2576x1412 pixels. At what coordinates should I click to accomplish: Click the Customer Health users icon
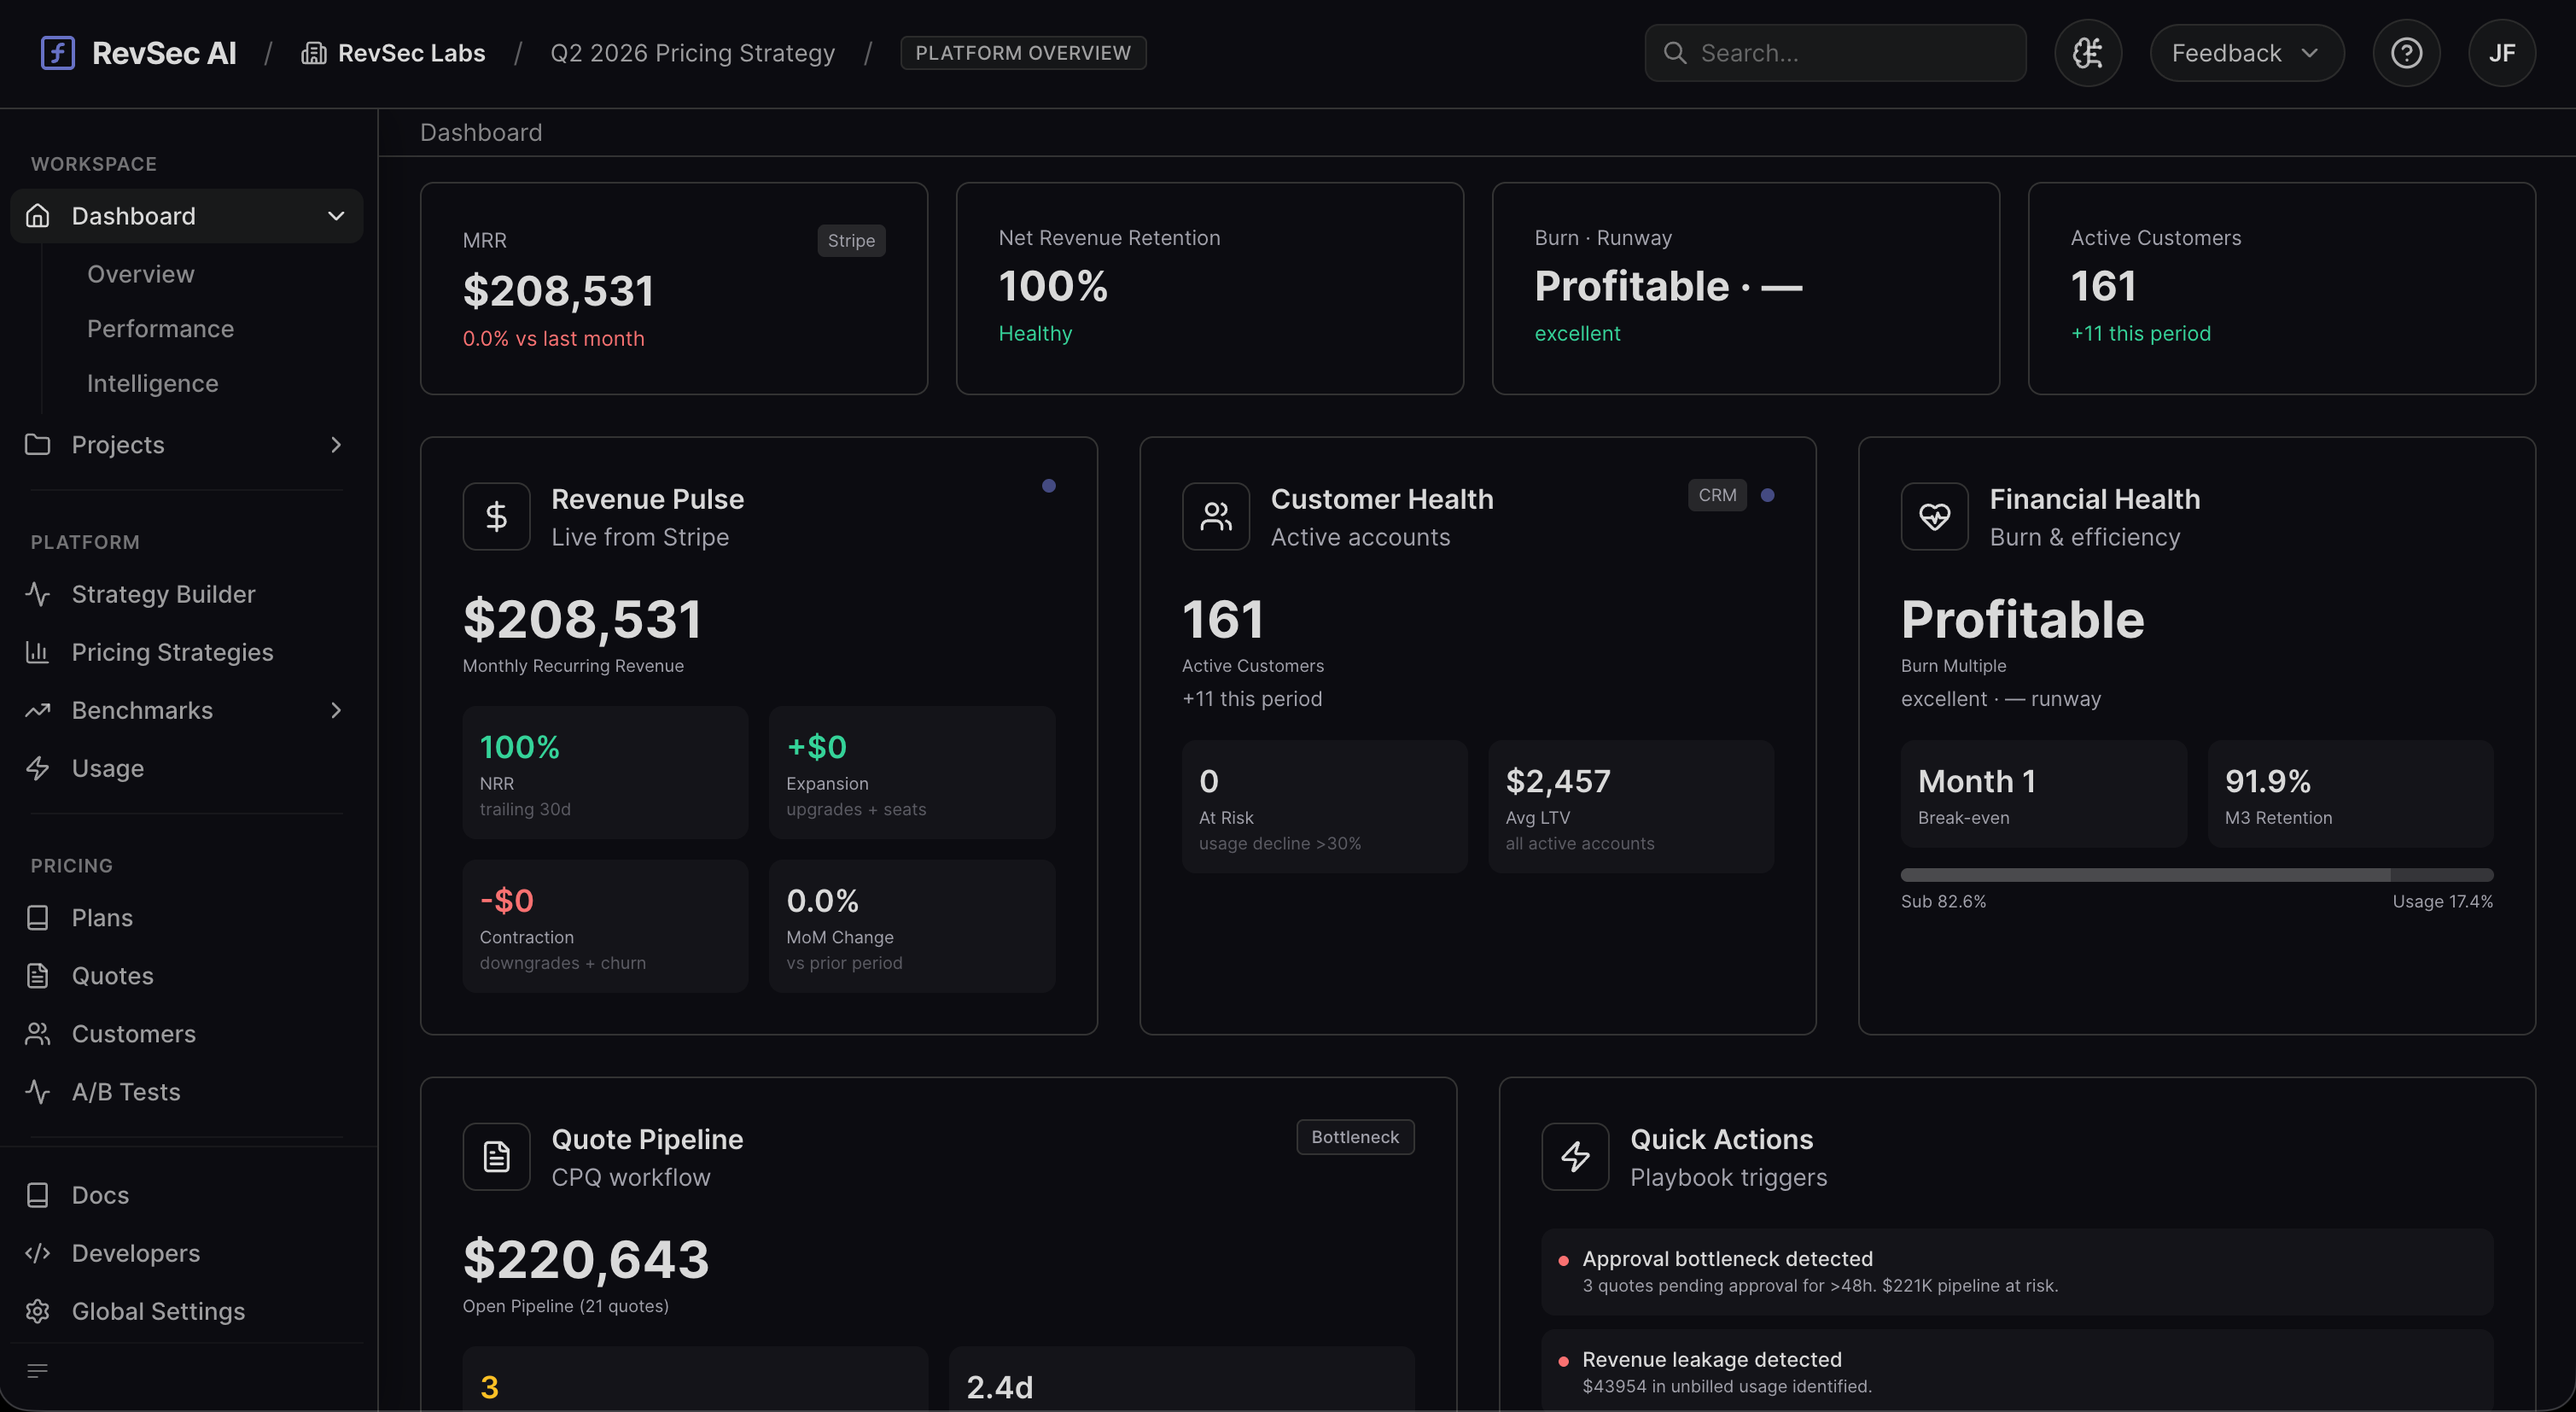1216,516
